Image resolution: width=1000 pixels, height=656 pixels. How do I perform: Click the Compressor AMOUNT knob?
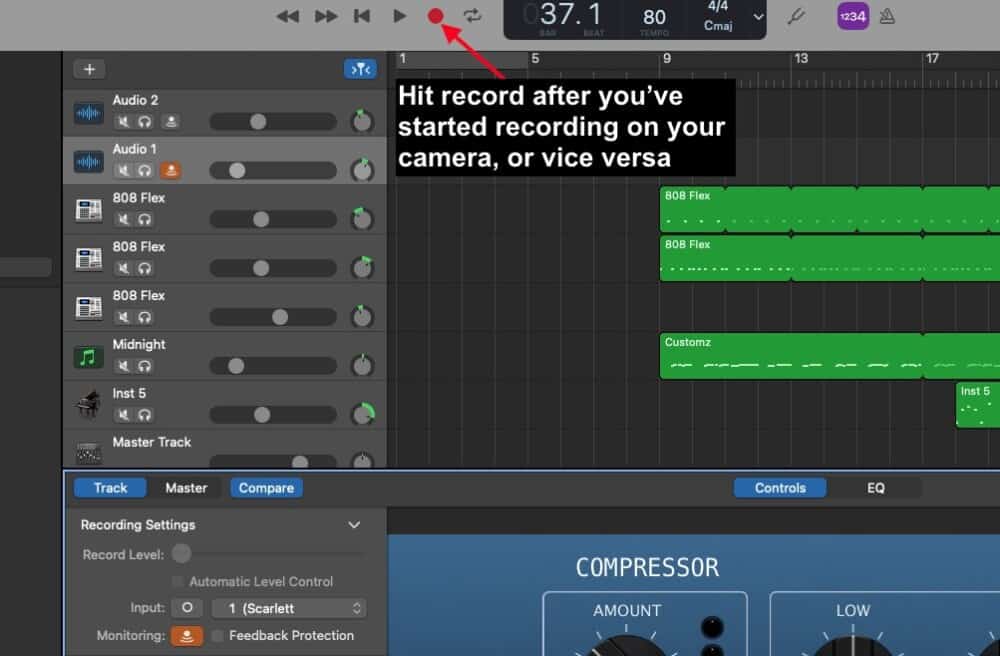pos(626,646)
